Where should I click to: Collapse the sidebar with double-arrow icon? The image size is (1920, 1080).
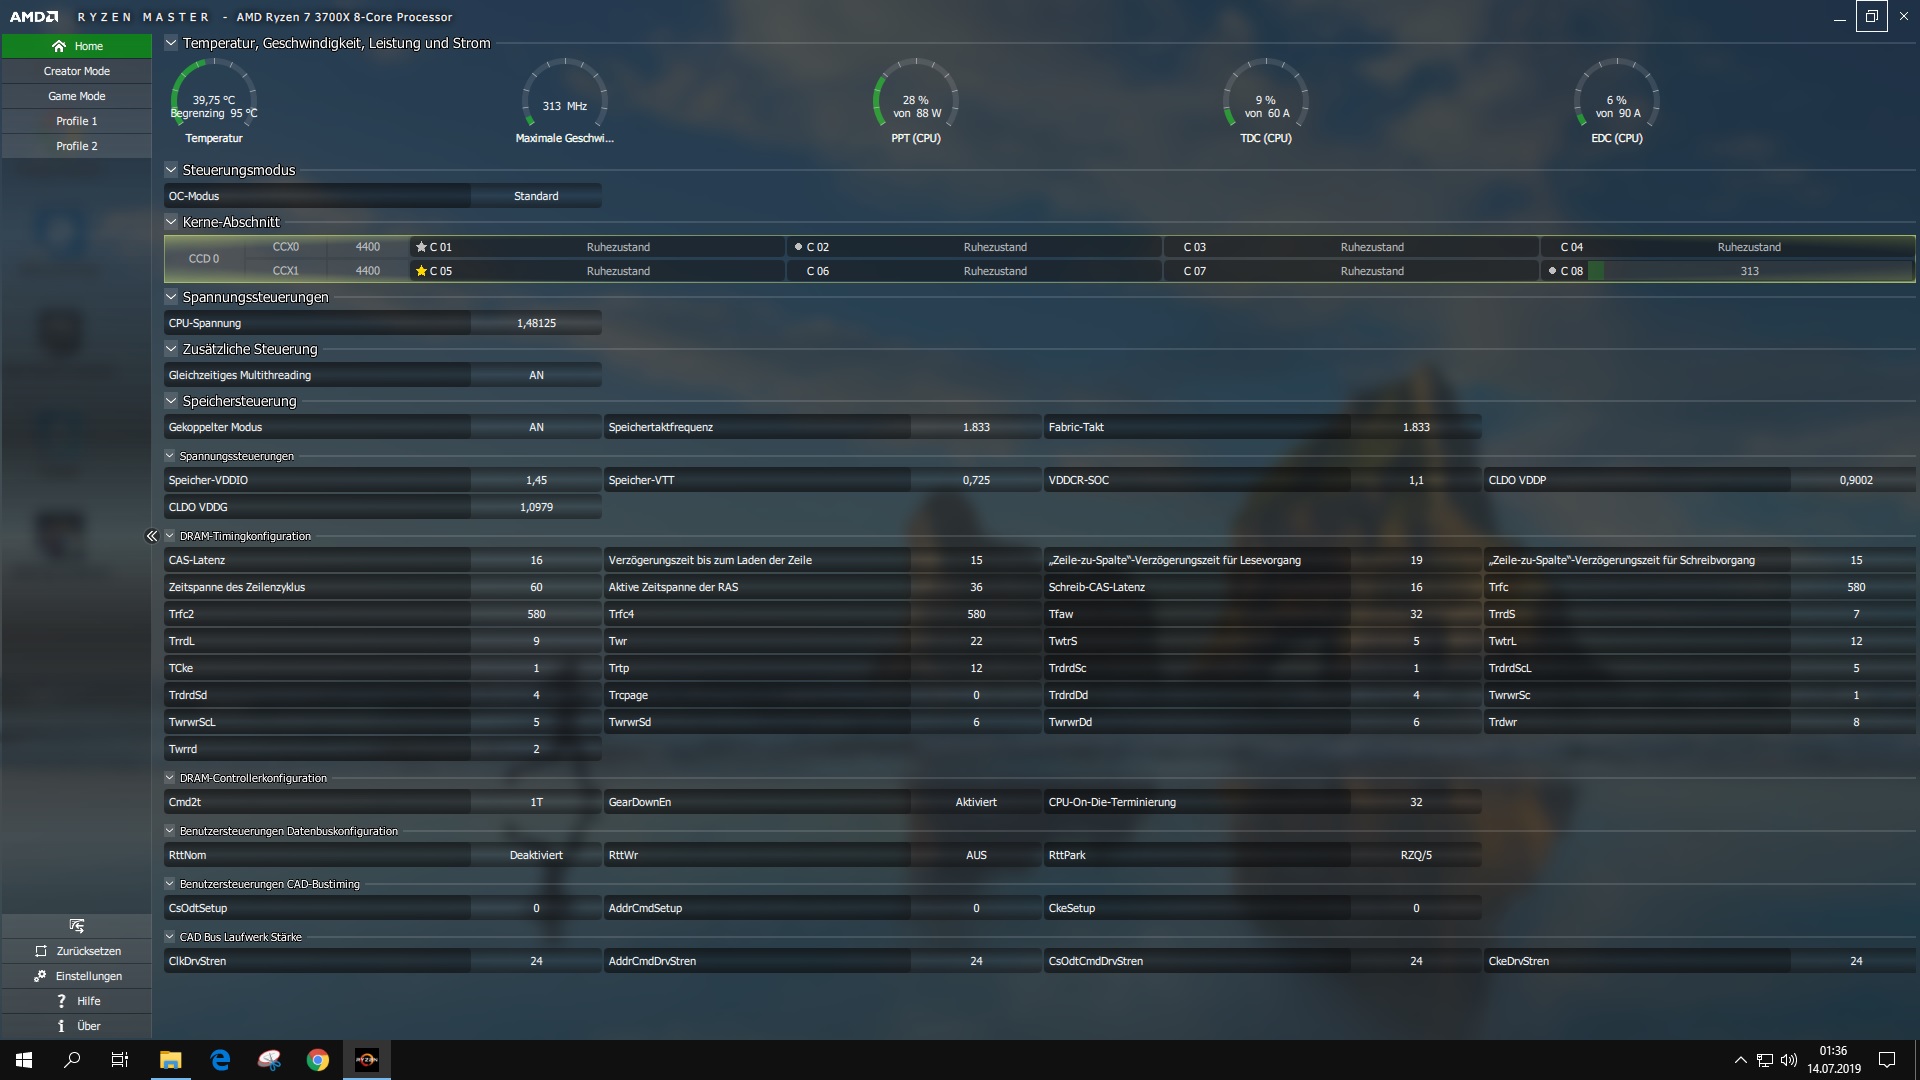click(x=151, y=536)
